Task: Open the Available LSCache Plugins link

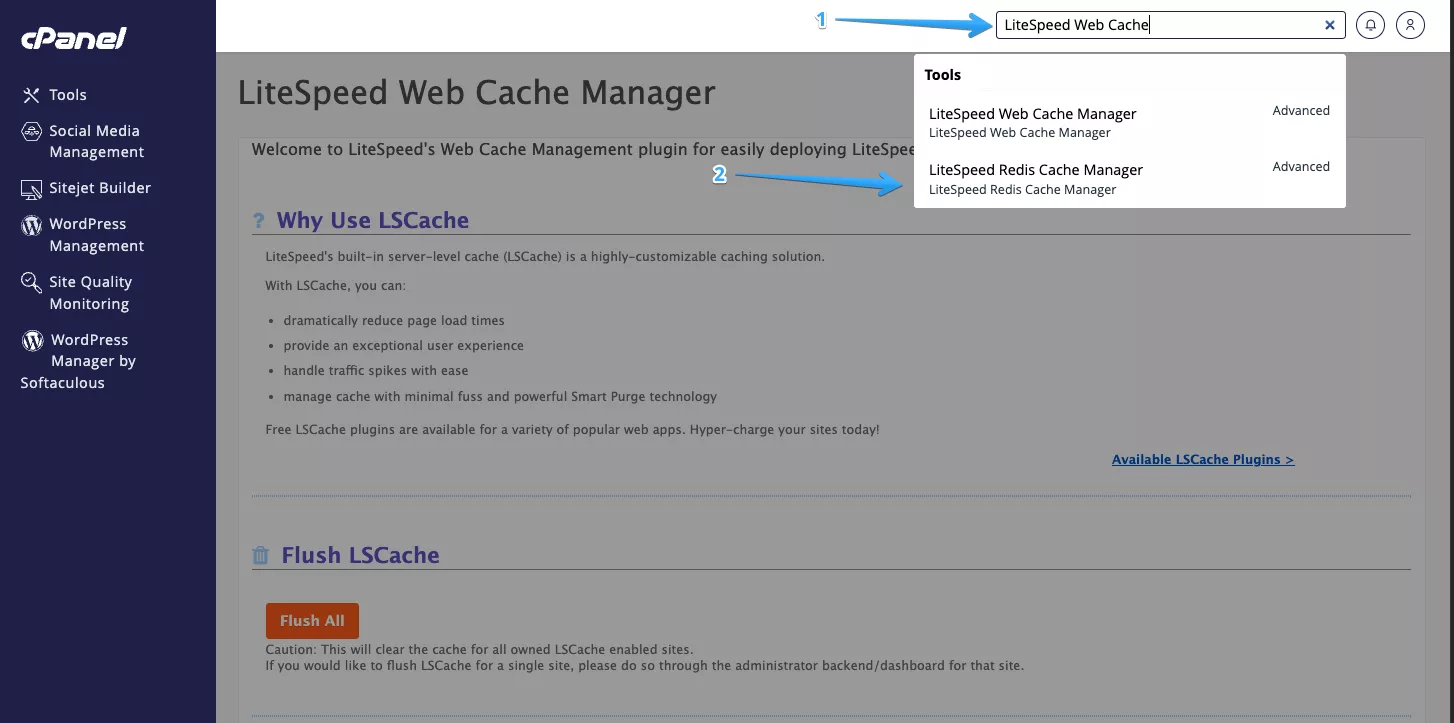Action: point(1203,459)
